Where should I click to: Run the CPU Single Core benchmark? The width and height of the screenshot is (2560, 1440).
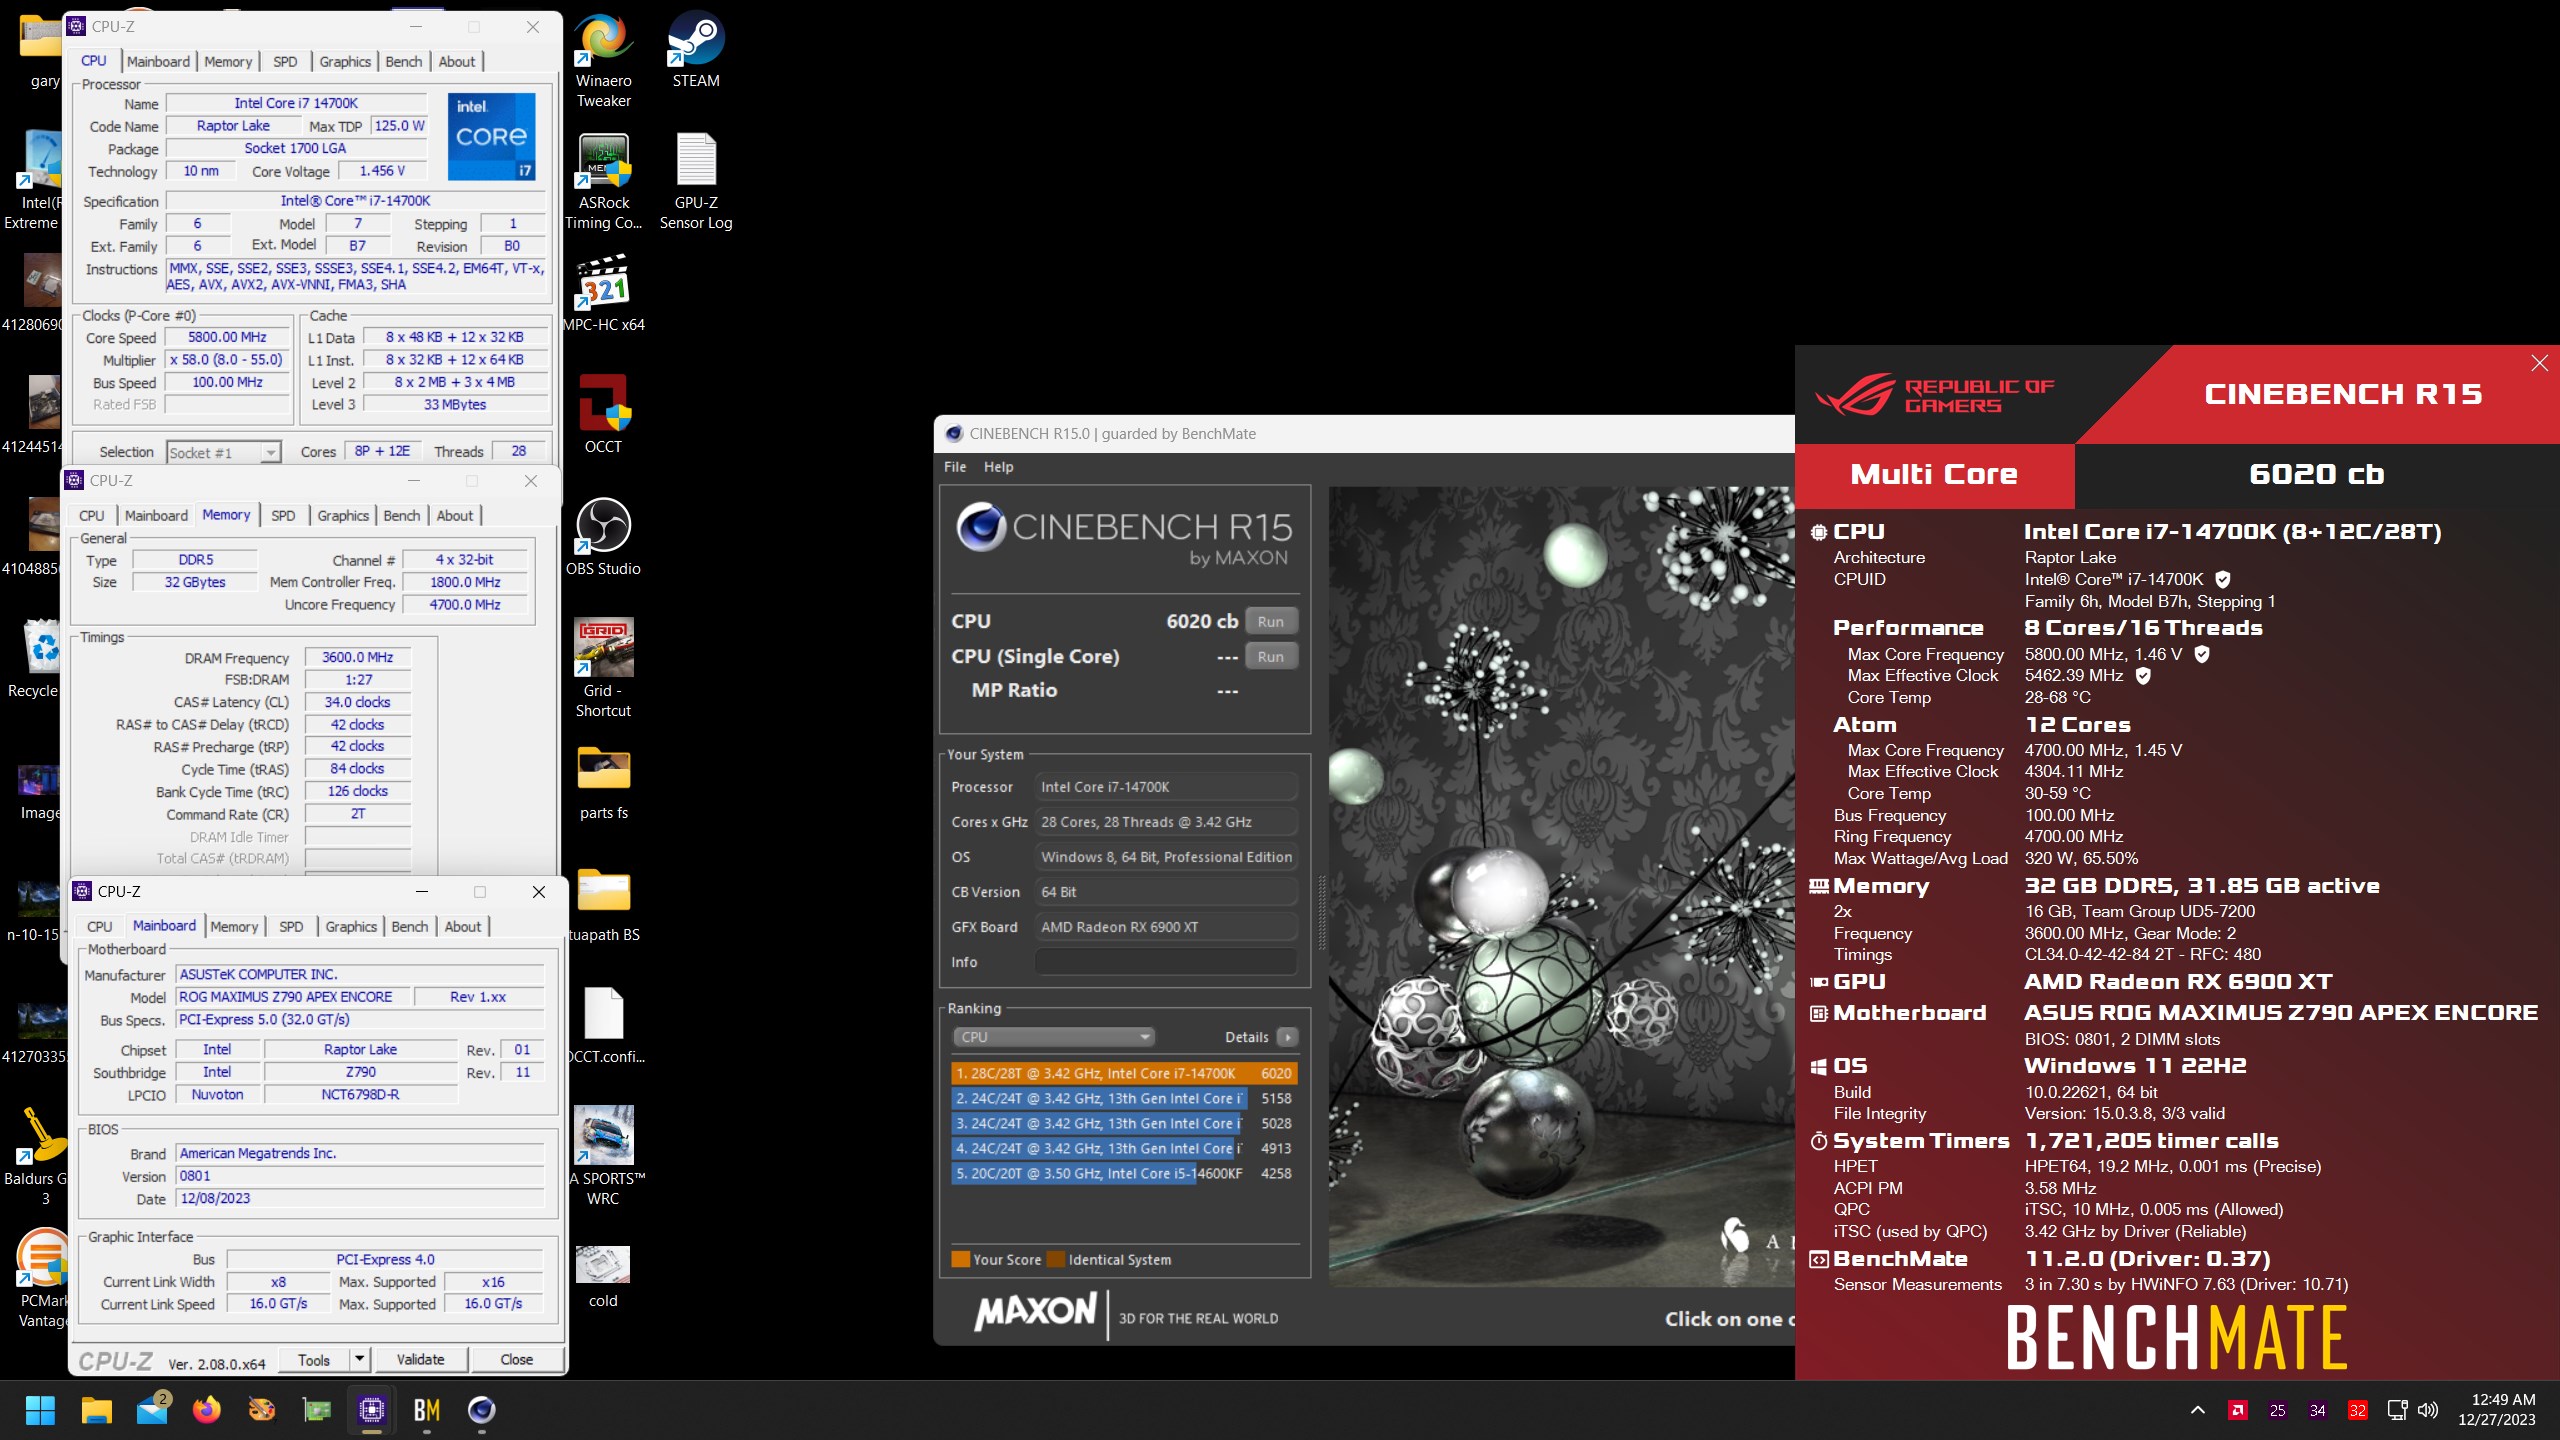[x=1270, y=656]
